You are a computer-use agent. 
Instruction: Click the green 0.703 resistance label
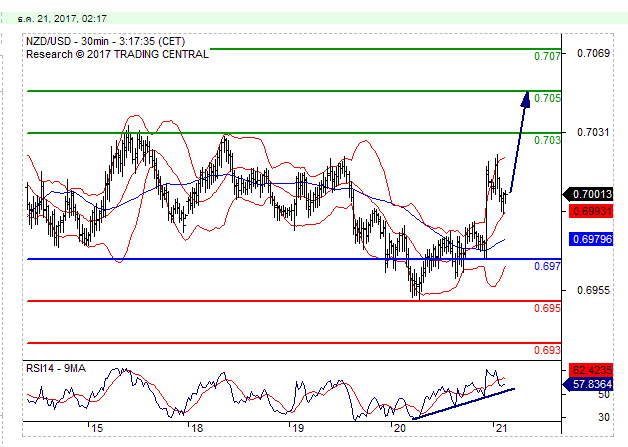(547, 140)
